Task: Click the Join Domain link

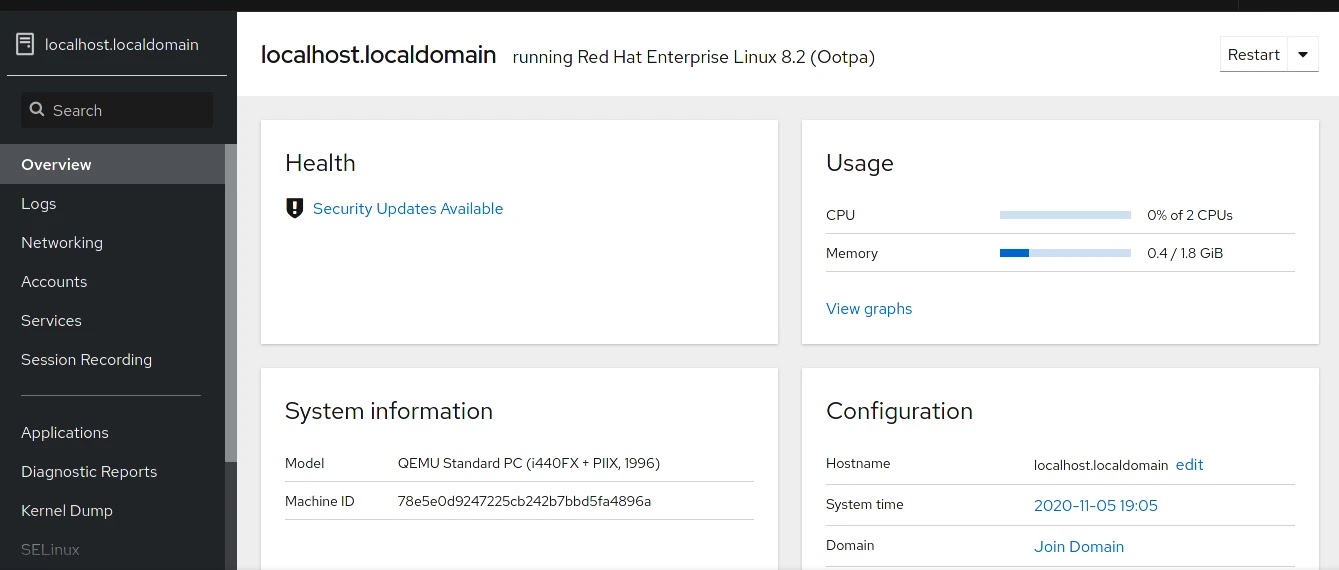Action: (1079, 546)
